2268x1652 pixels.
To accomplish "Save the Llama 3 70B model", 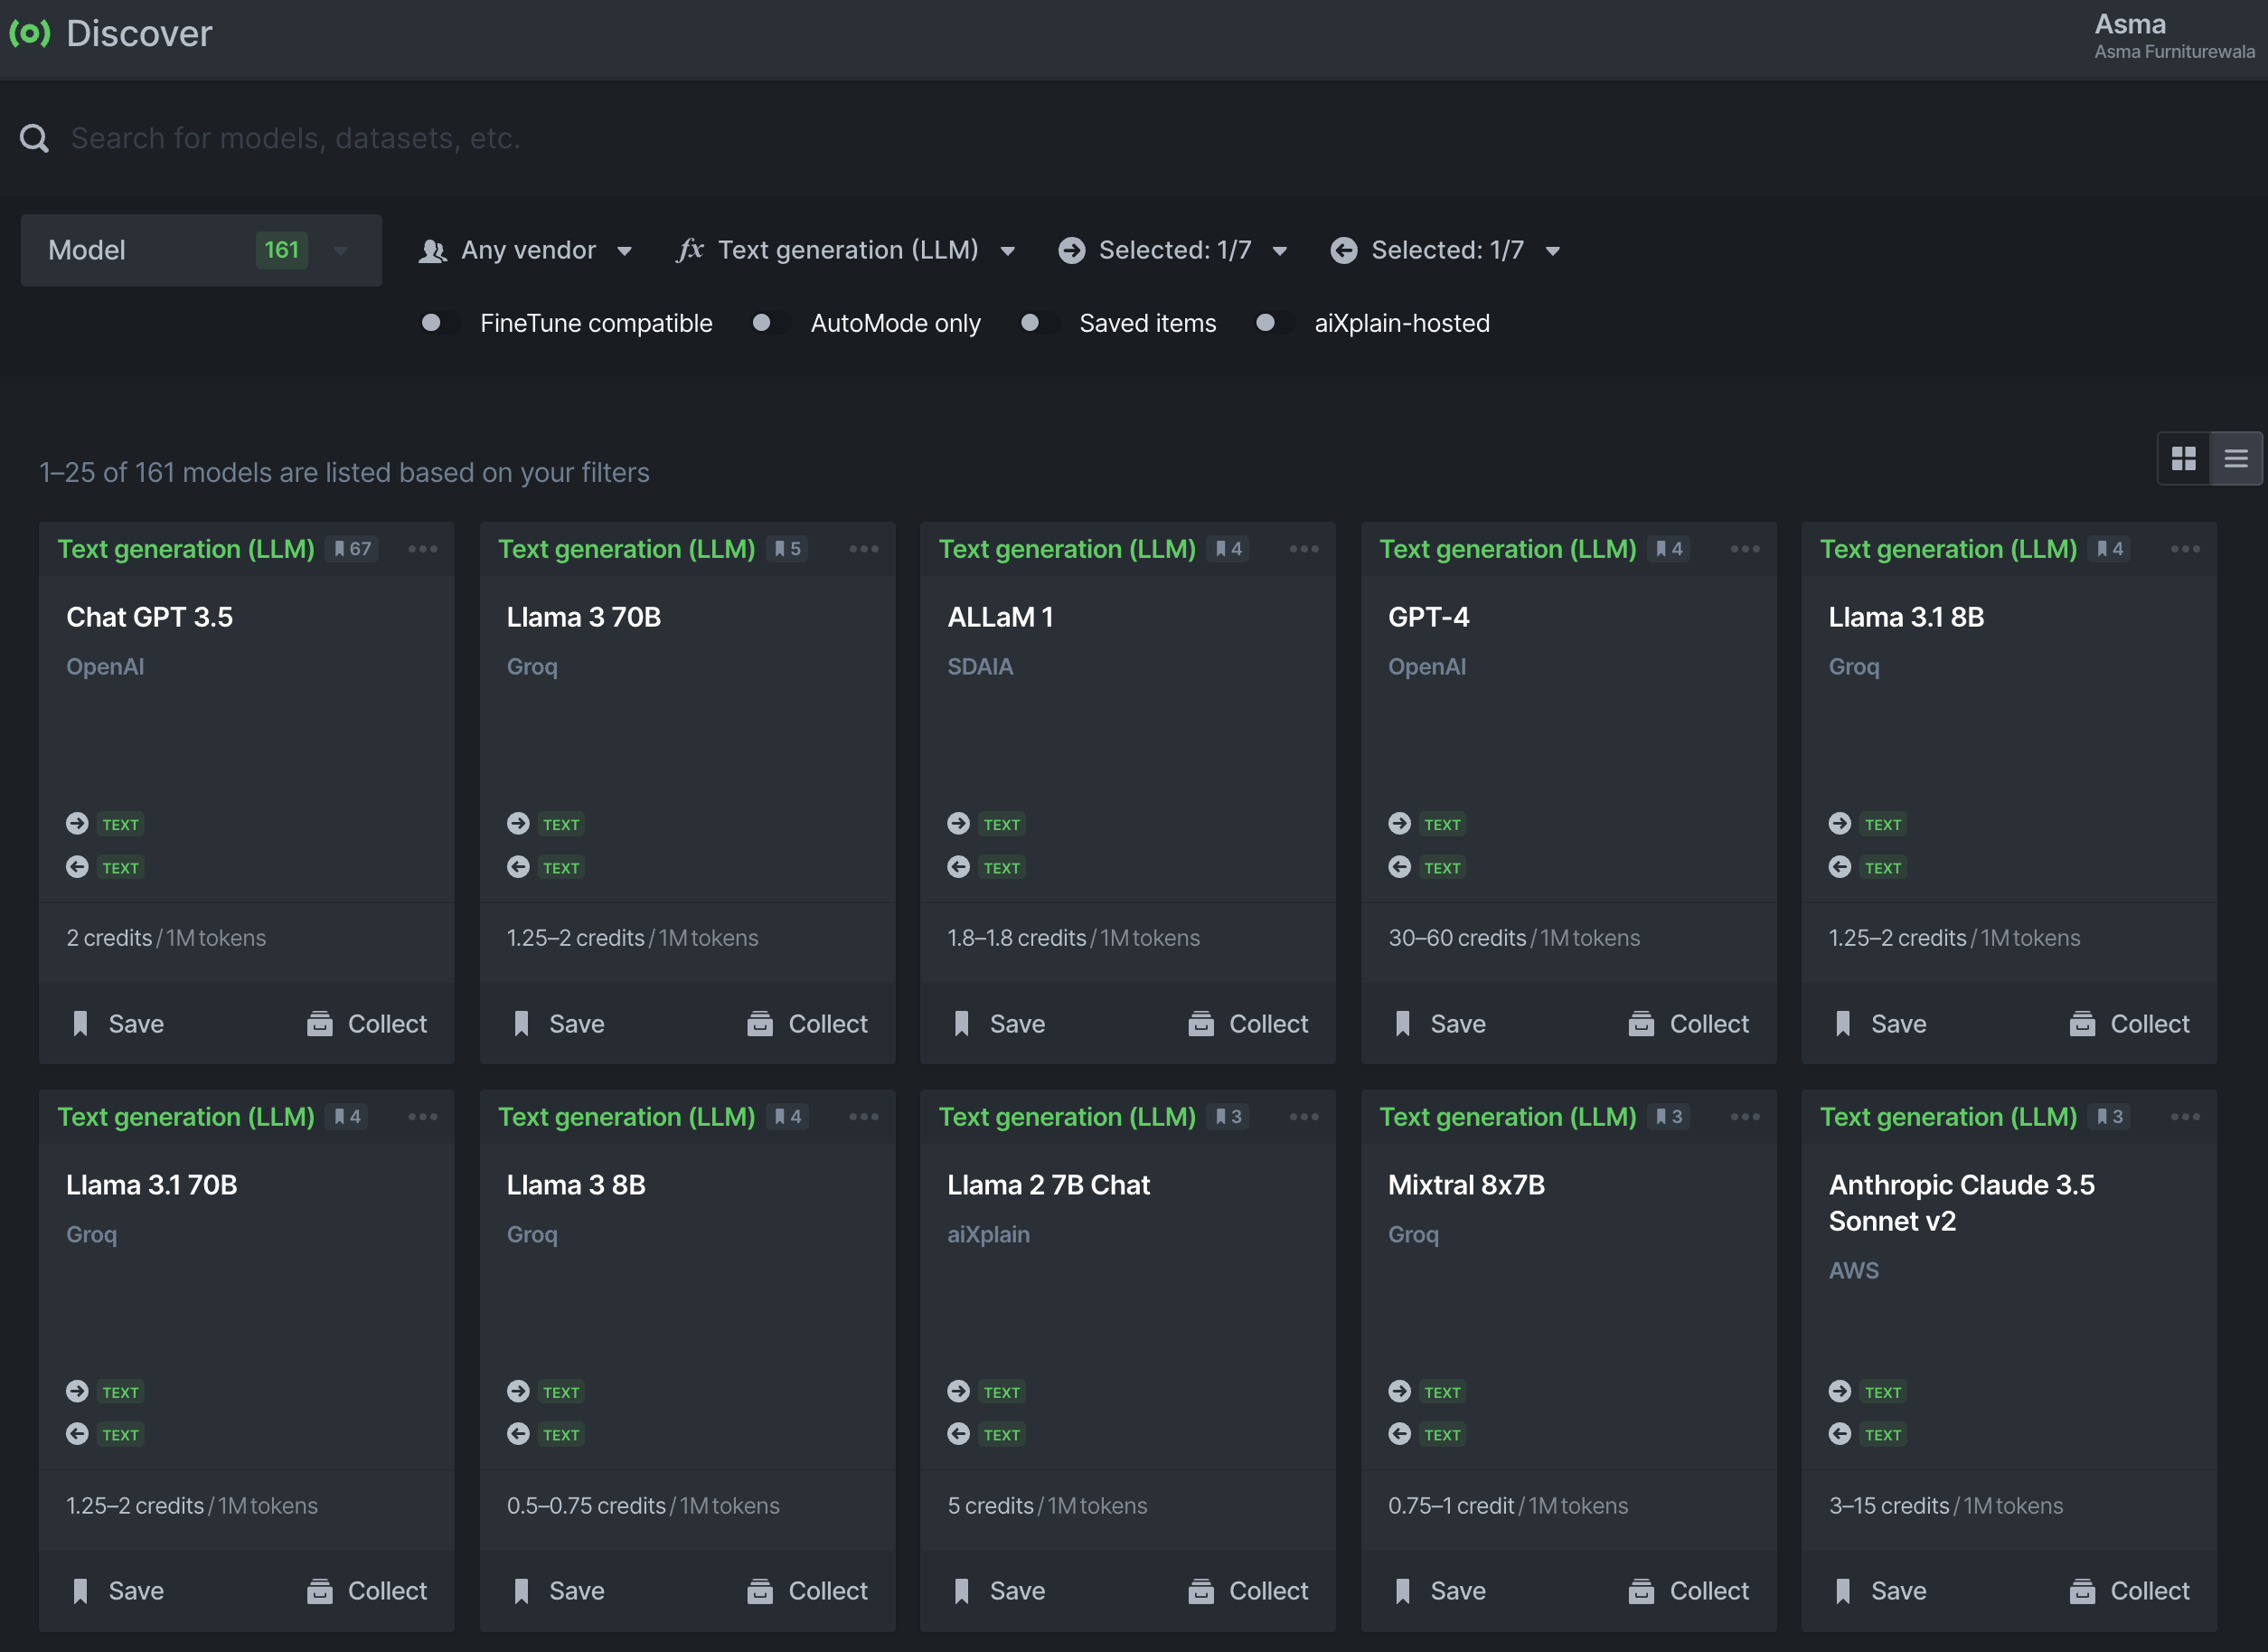I will [x=559, y=1024].
